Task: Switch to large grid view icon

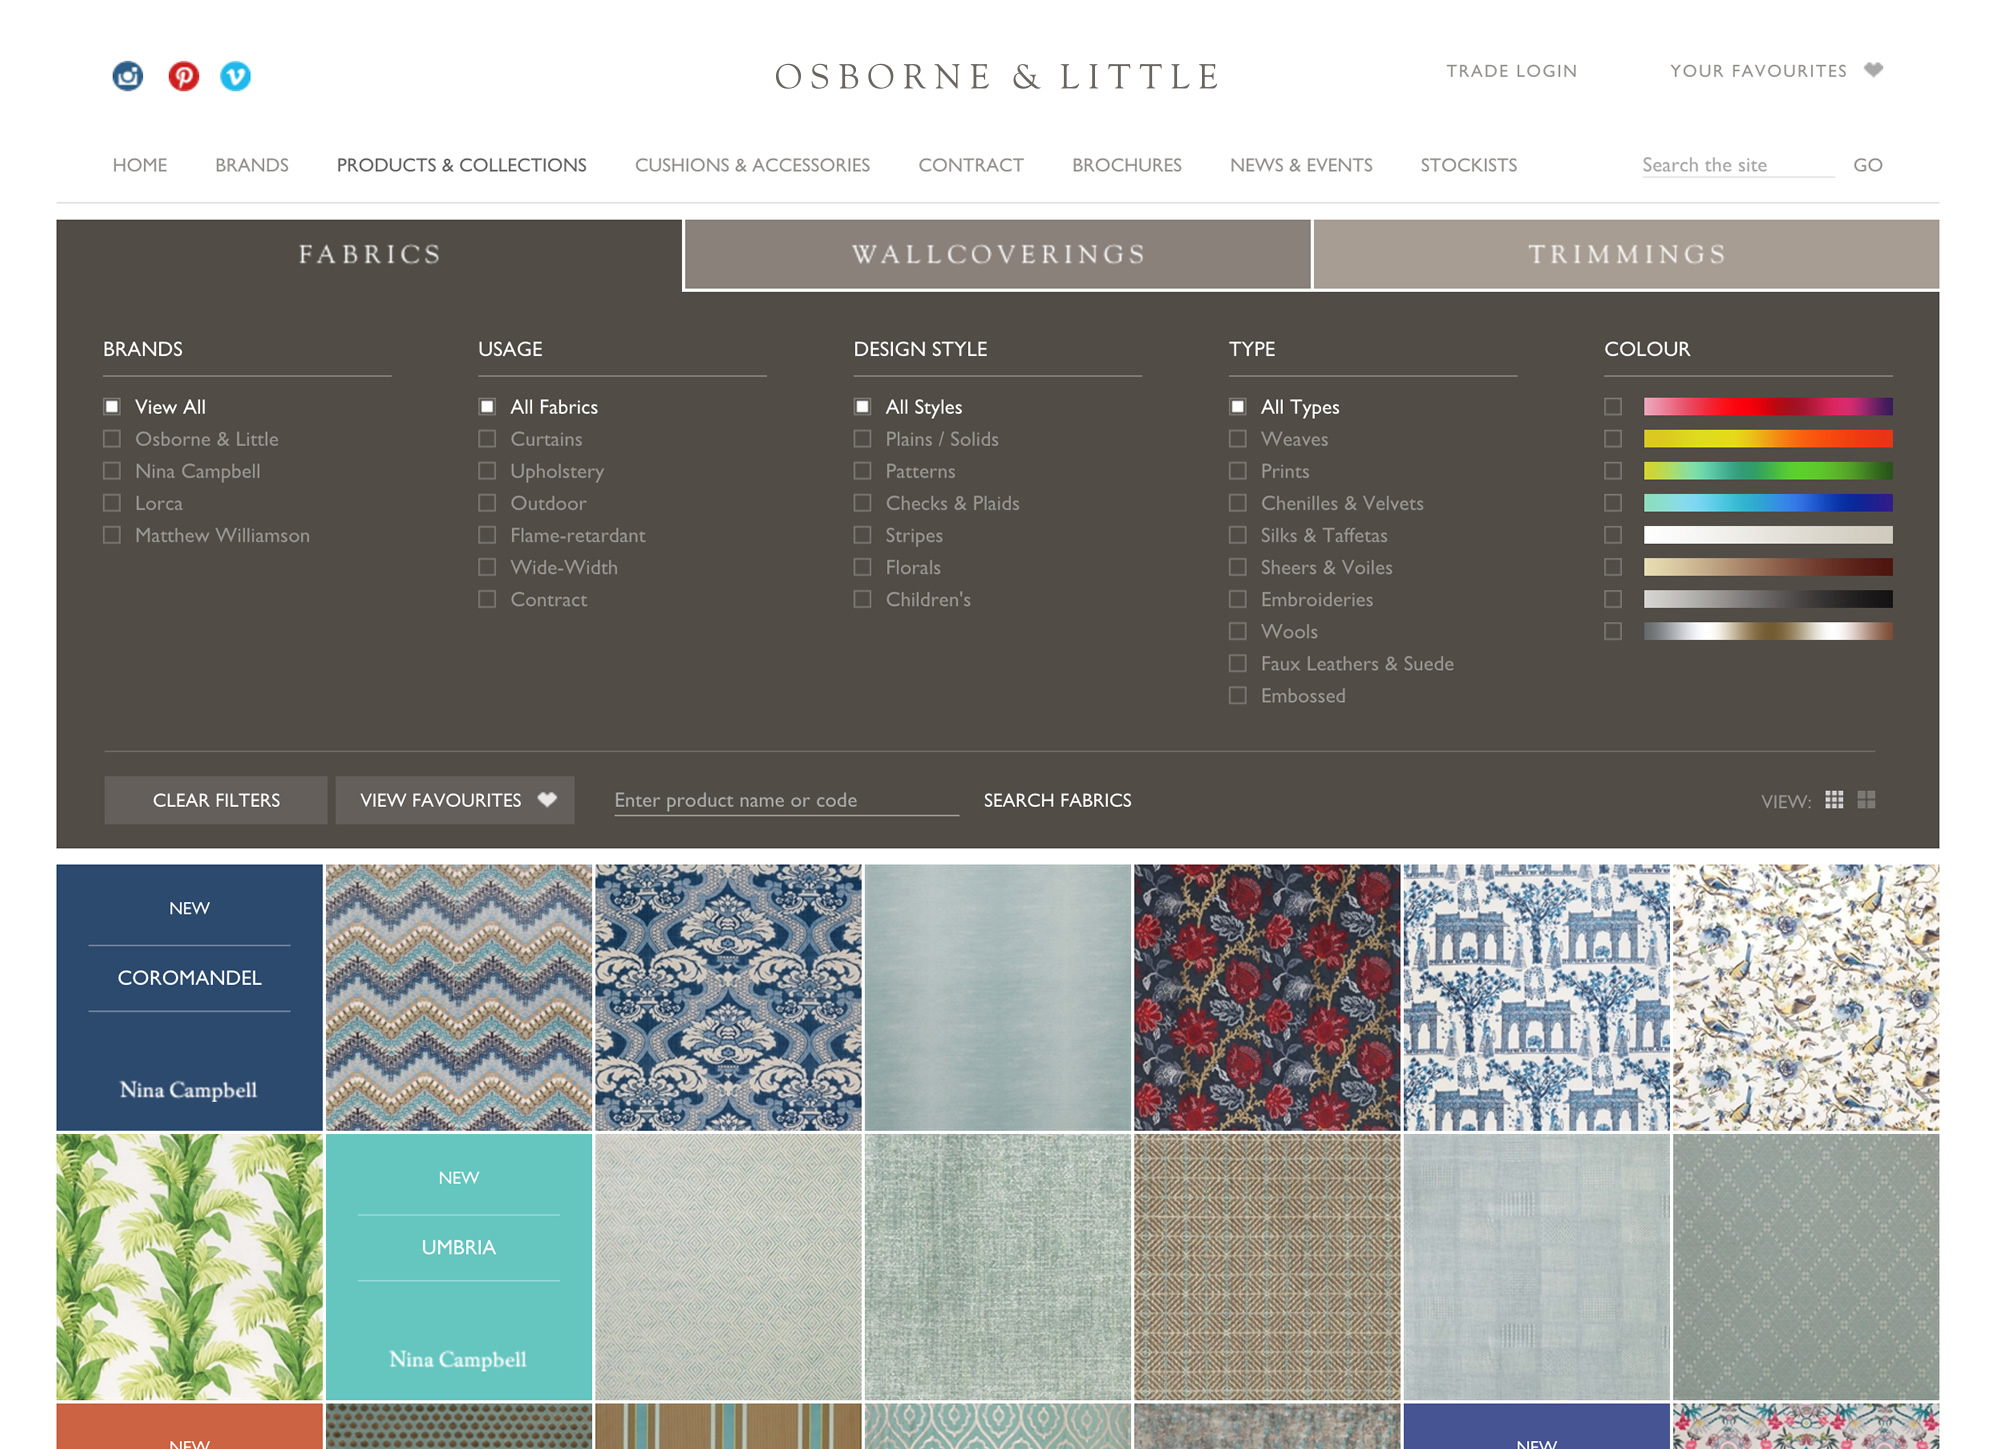Action: click(x=1867, y=800)
